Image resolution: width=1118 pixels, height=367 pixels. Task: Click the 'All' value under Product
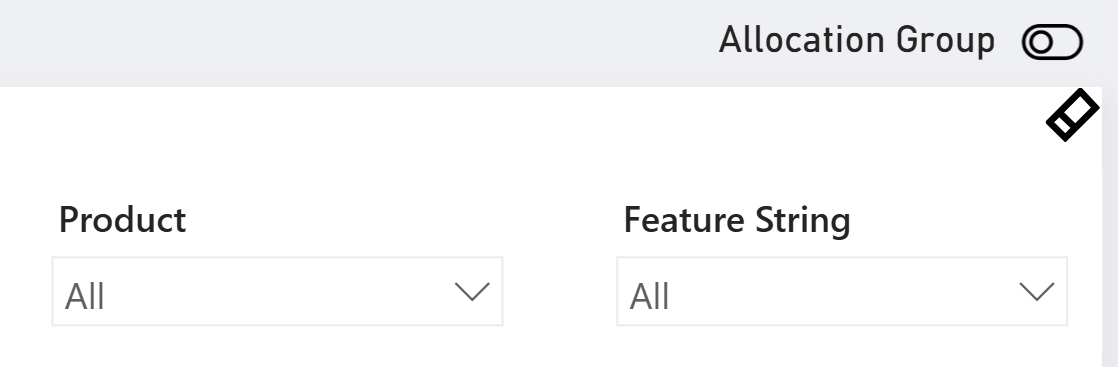pyautogui.click(x=84, y=296)
